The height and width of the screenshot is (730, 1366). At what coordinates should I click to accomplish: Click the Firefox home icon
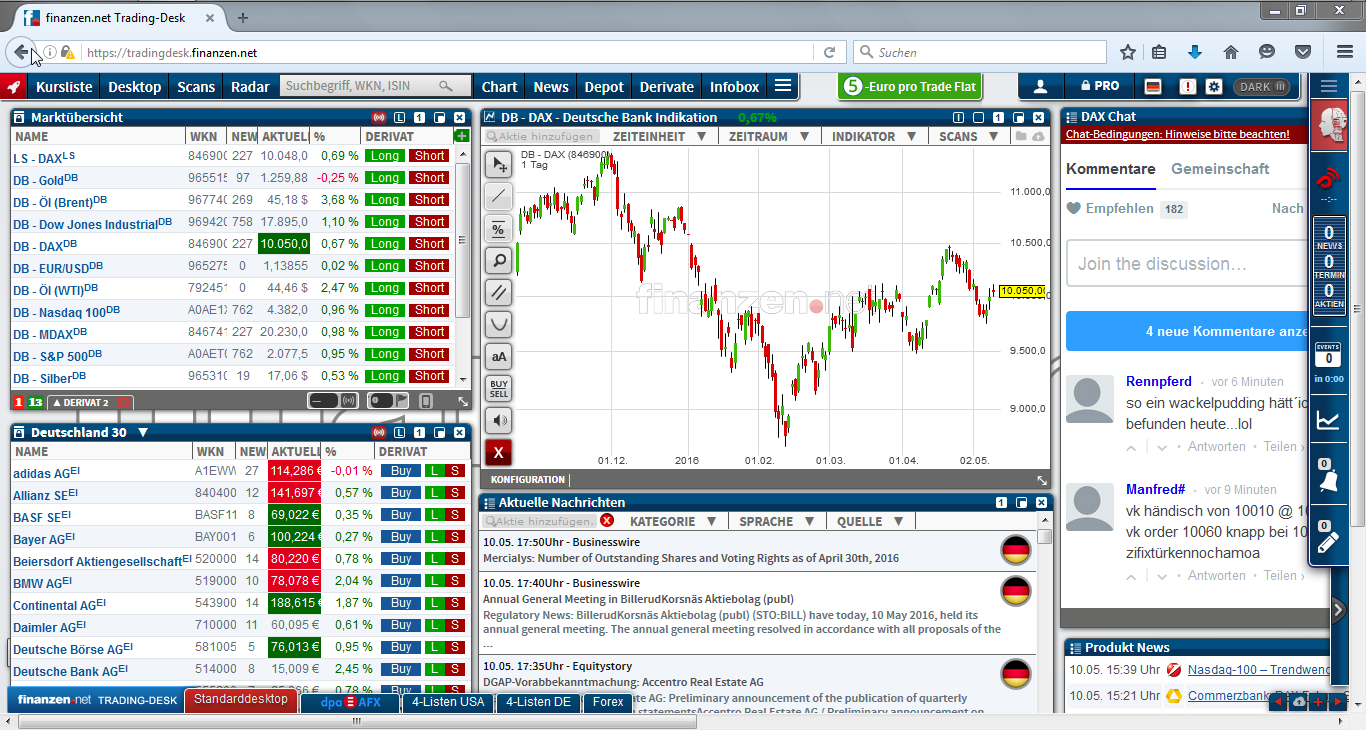point(1231,52)
